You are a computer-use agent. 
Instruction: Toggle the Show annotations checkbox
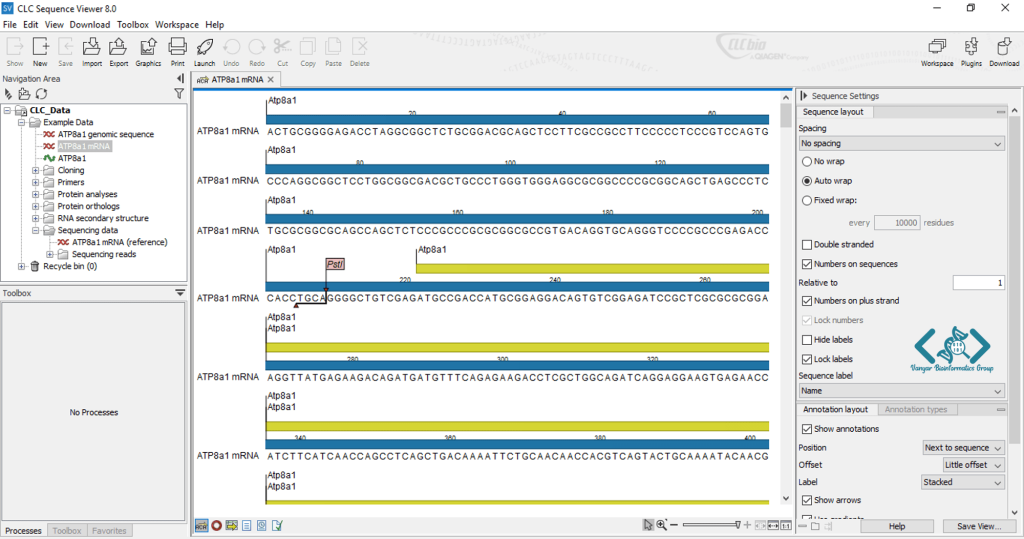[x=807, y=429]
